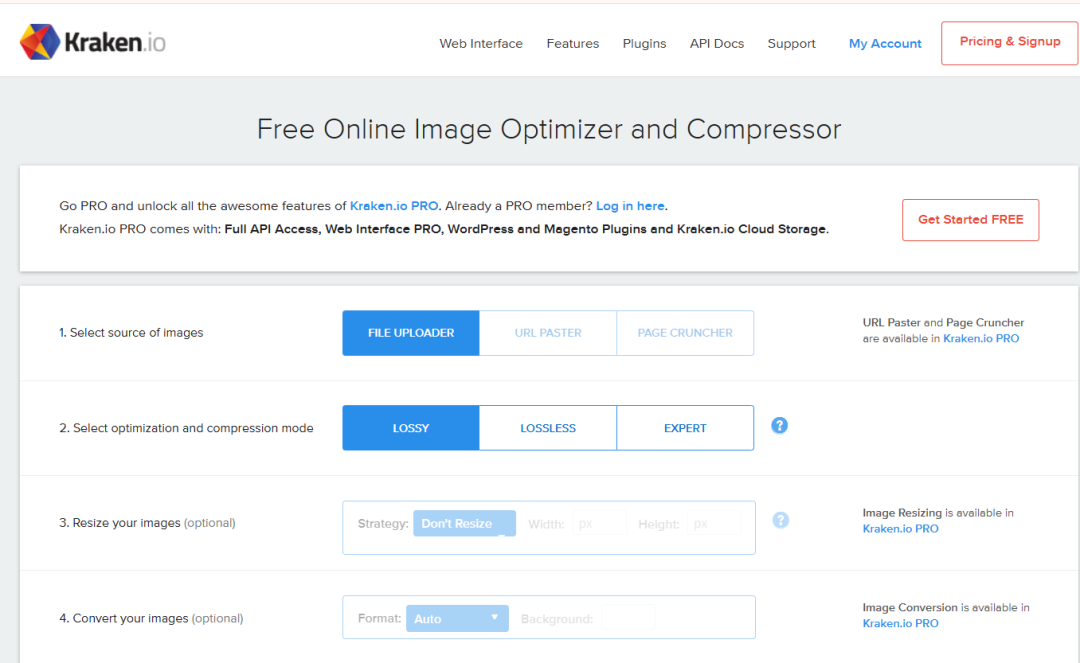Open the Plugins menu item

(644, 43)
